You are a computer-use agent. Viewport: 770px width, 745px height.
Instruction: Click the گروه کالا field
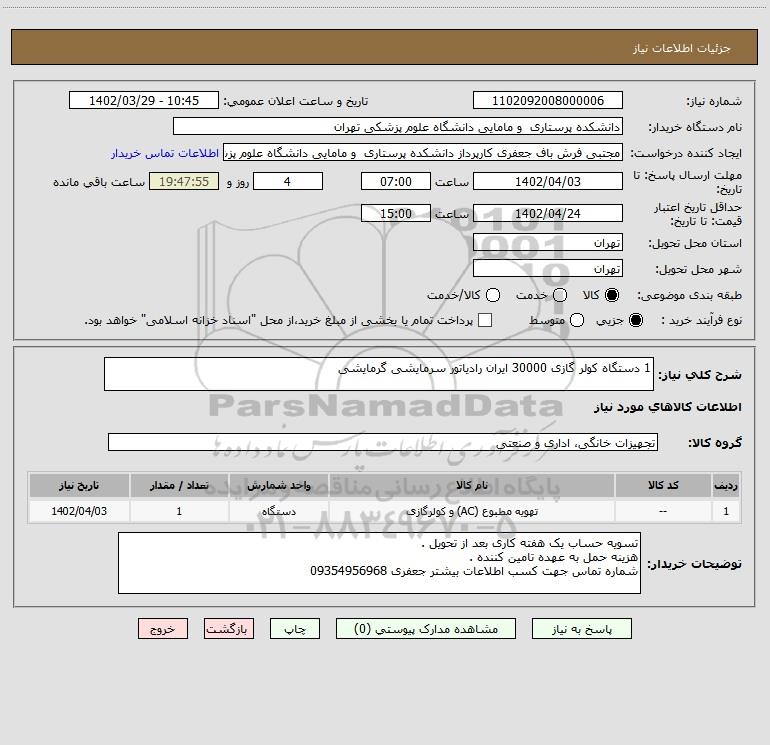pos(383,442)
